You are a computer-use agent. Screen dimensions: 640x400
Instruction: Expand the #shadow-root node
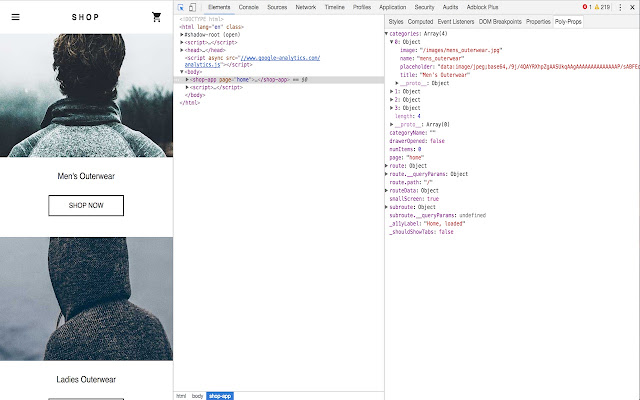(x=182, y=35)
